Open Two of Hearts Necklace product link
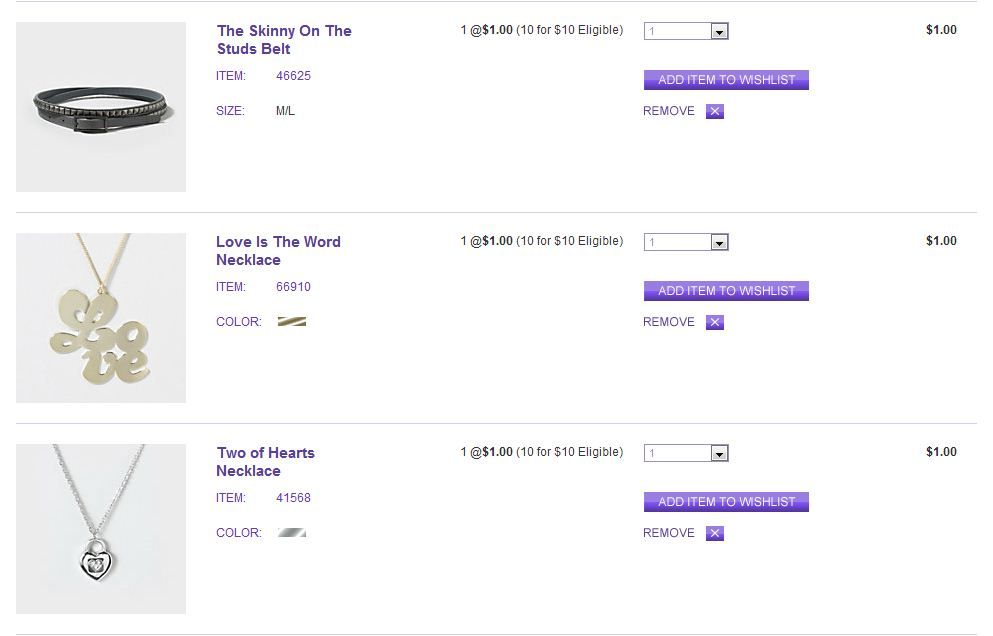 (x=265, y=462)
